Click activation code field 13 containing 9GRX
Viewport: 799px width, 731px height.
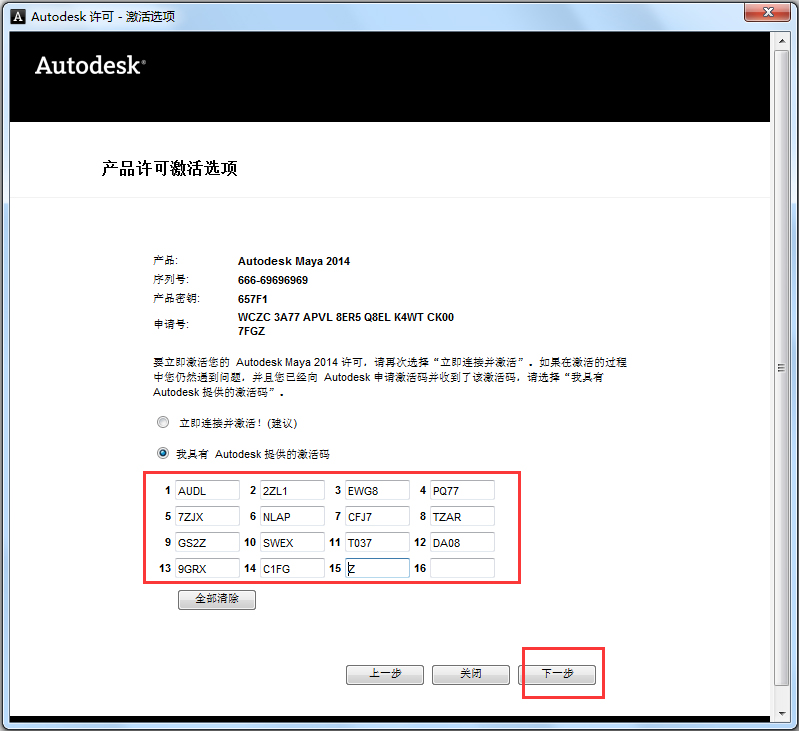click(207, 568)
